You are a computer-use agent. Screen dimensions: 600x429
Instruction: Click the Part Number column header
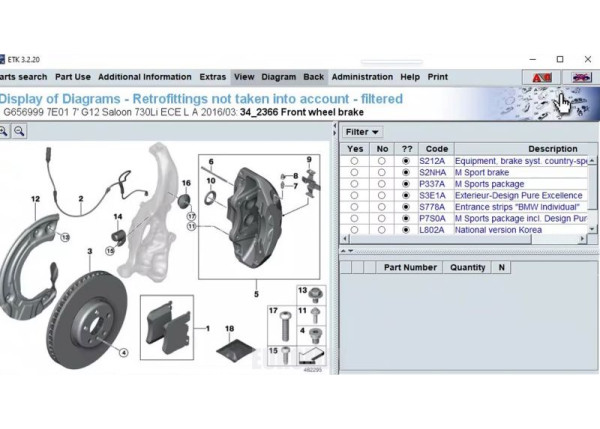click(410, 268)
